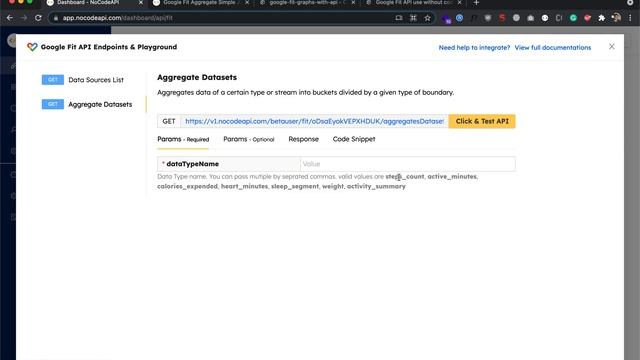
Task: Switch to the Google Fit Aggregate Simple tab
Action: 199,3
